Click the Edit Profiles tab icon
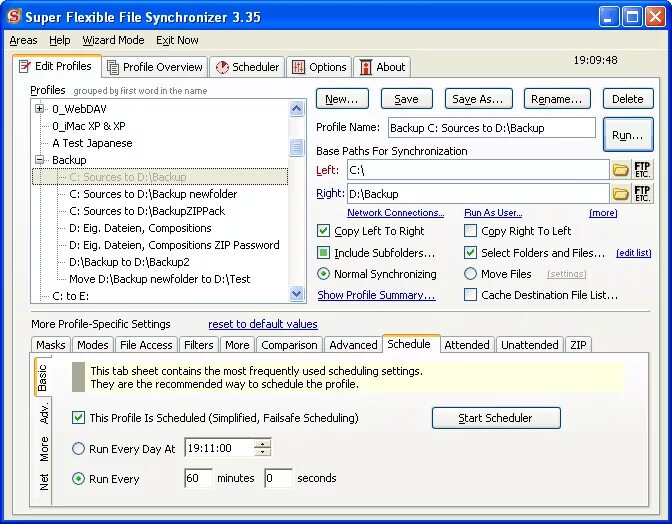Image resolution: width=672 pixels, height=524 pixels. [25, 66]
